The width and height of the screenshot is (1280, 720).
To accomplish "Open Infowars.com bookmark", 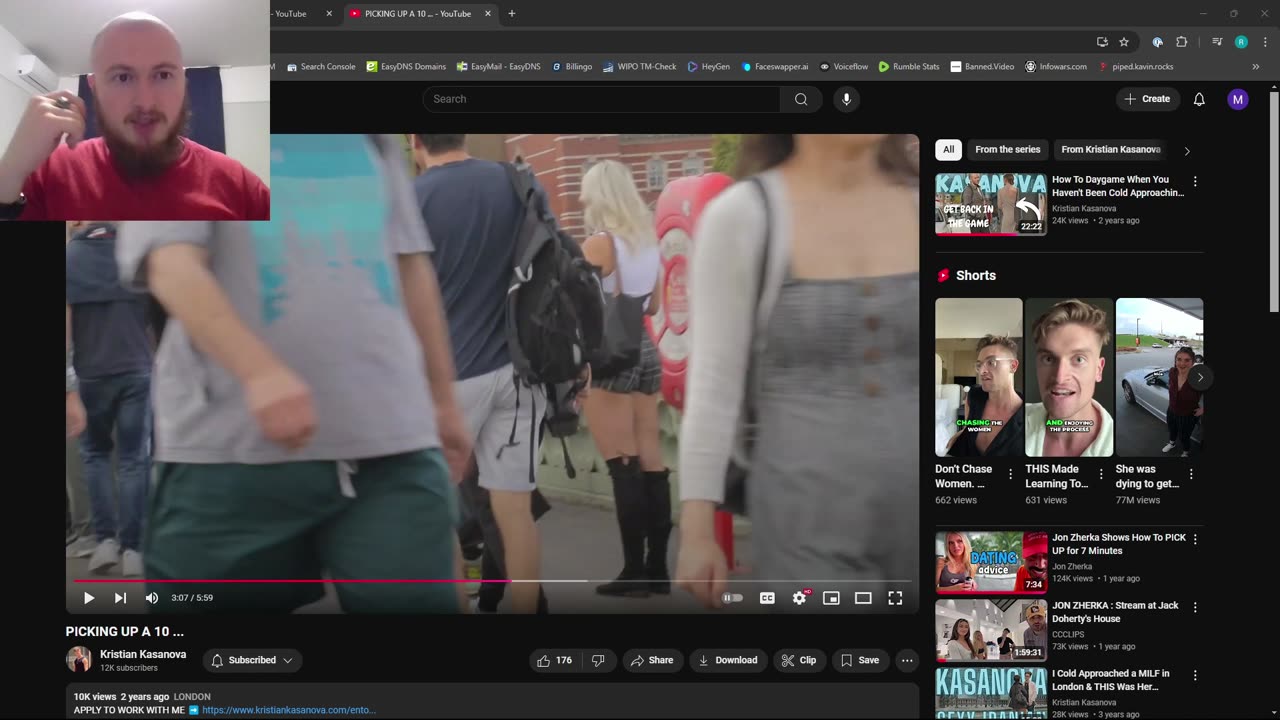I will tap(1056, 67).
